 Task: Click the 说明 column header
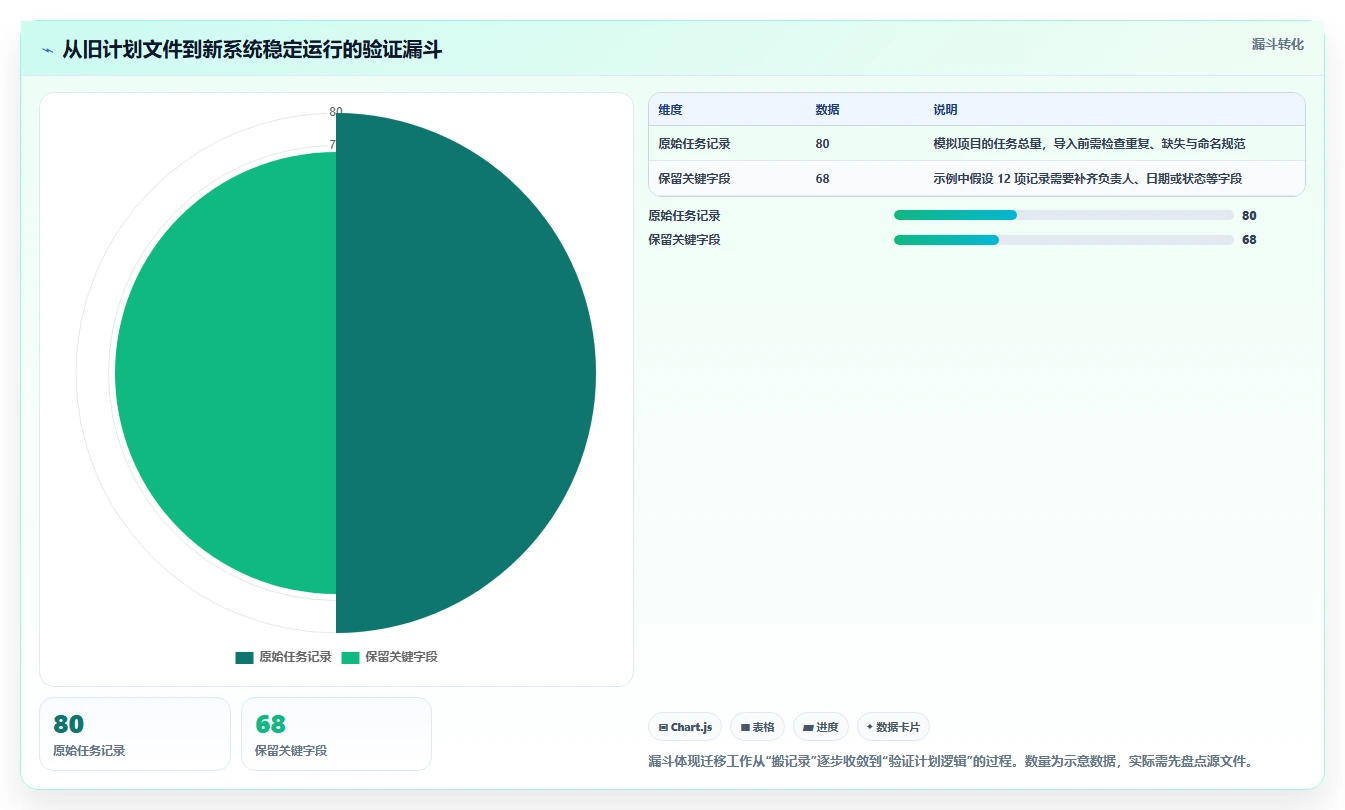pos(945,110)
